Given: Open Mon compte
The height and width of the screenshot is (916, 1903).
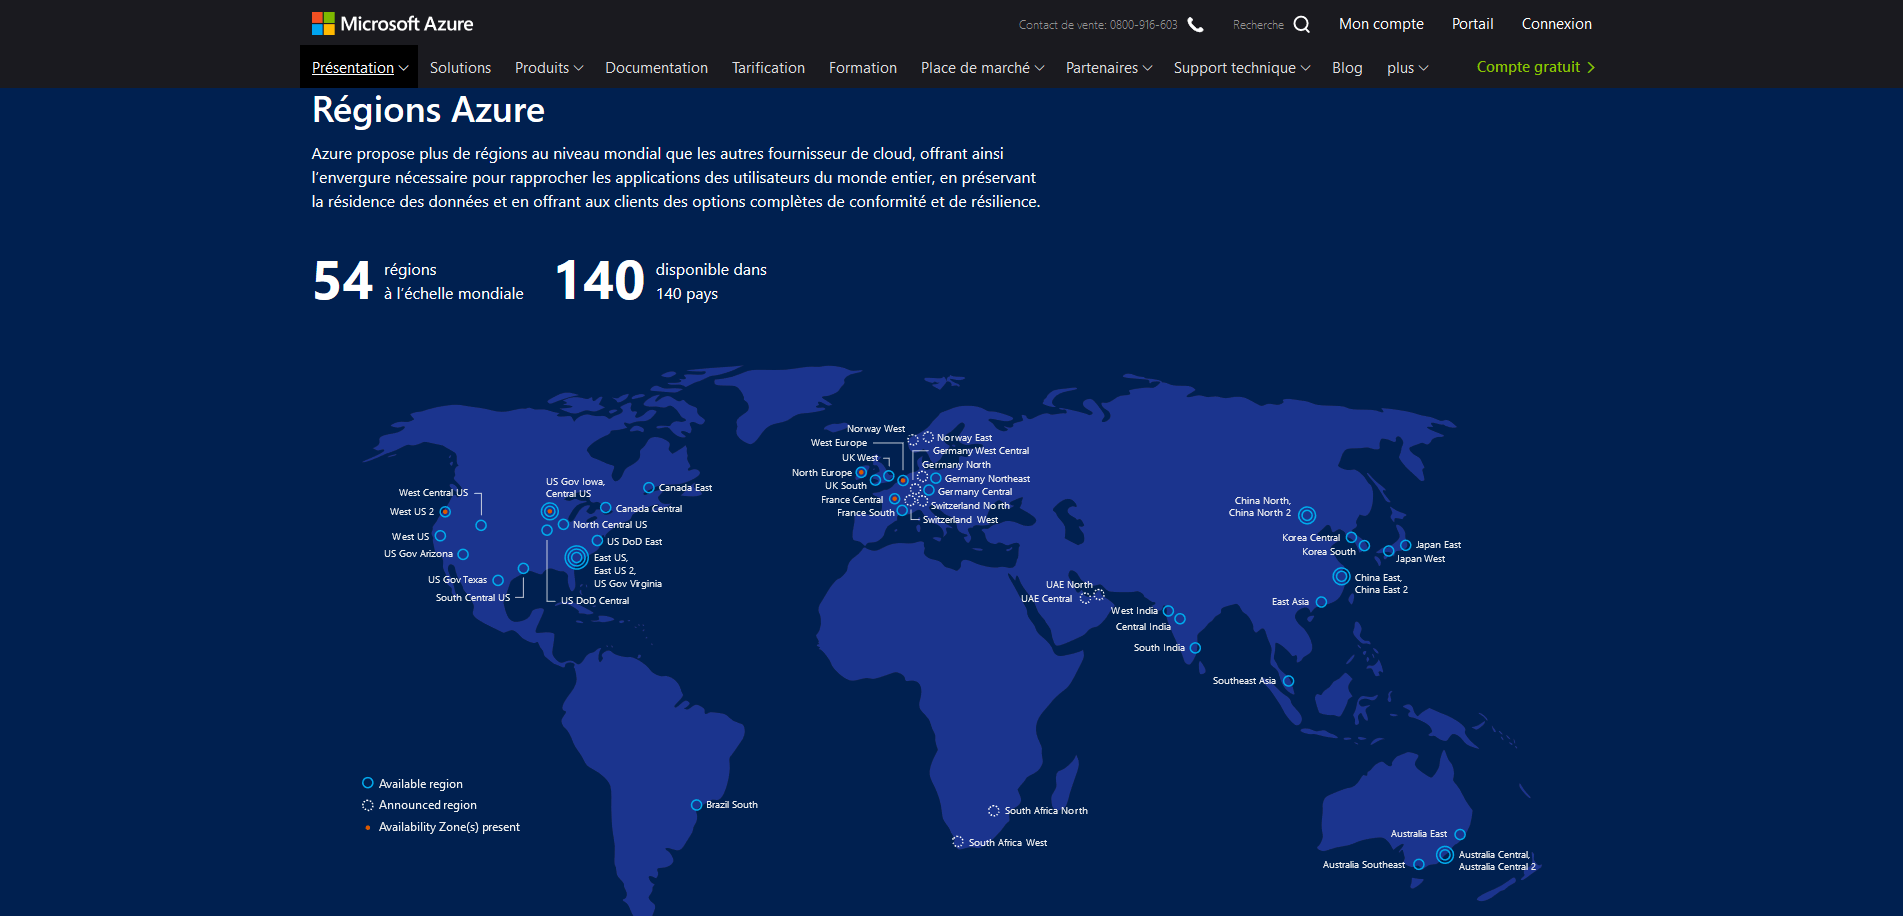Looking at the screenshot, I should pyautogui.click(x=1381, y=24).
